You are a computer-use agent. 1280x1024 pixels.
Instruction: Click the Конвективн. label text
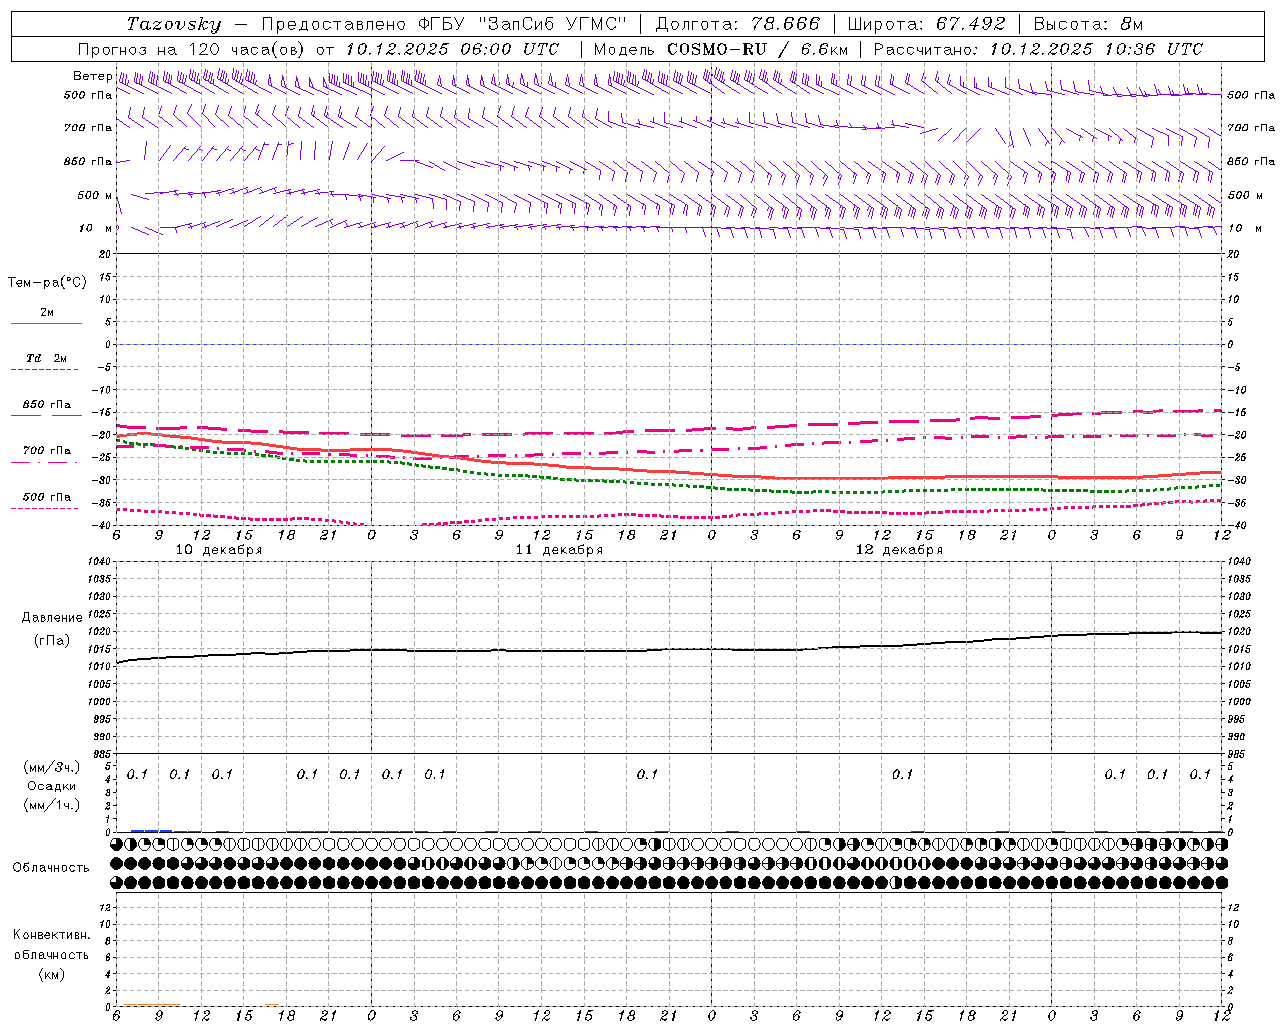[51, 935]
